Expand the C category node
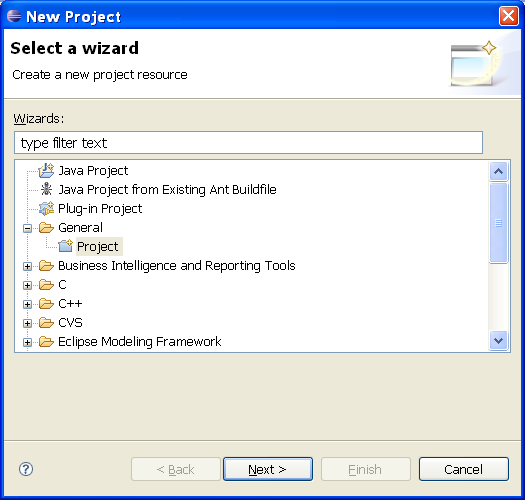The width and height of the screenshot is (525, 500). [27, 286]
